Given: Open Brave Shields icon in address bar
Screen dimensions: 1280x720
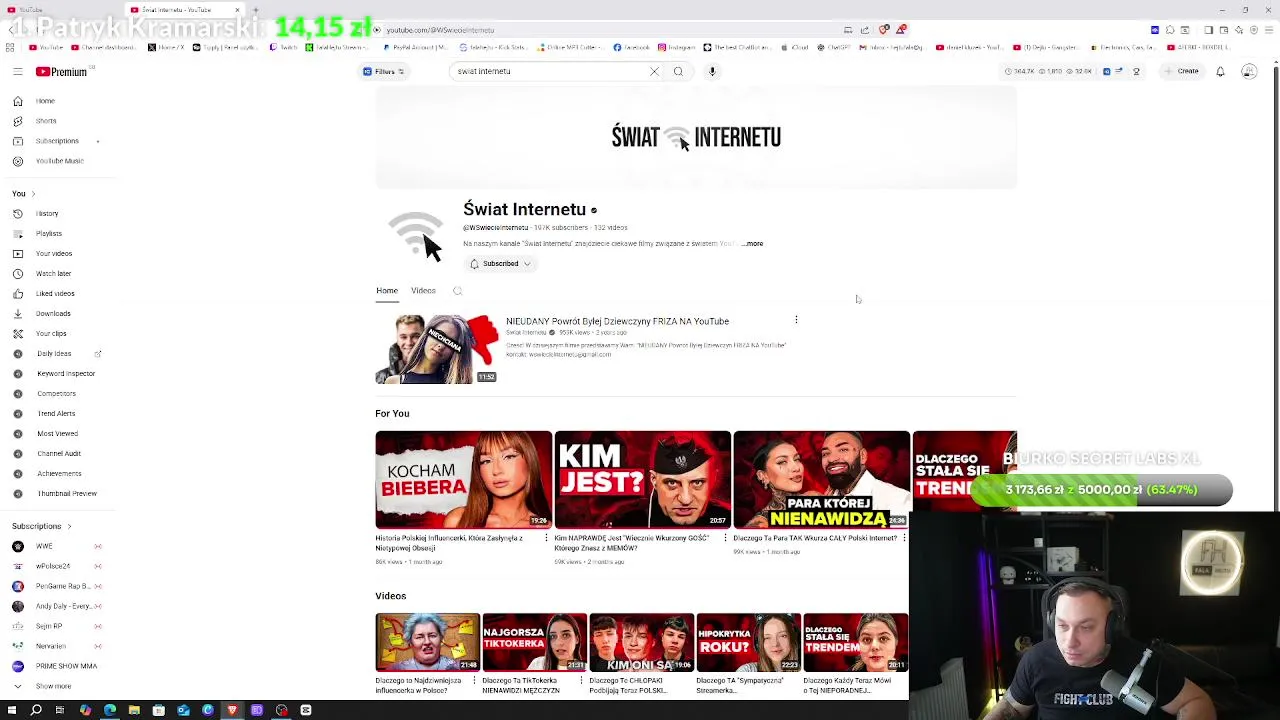Looking at the screenshot, I should click(884, 30).
